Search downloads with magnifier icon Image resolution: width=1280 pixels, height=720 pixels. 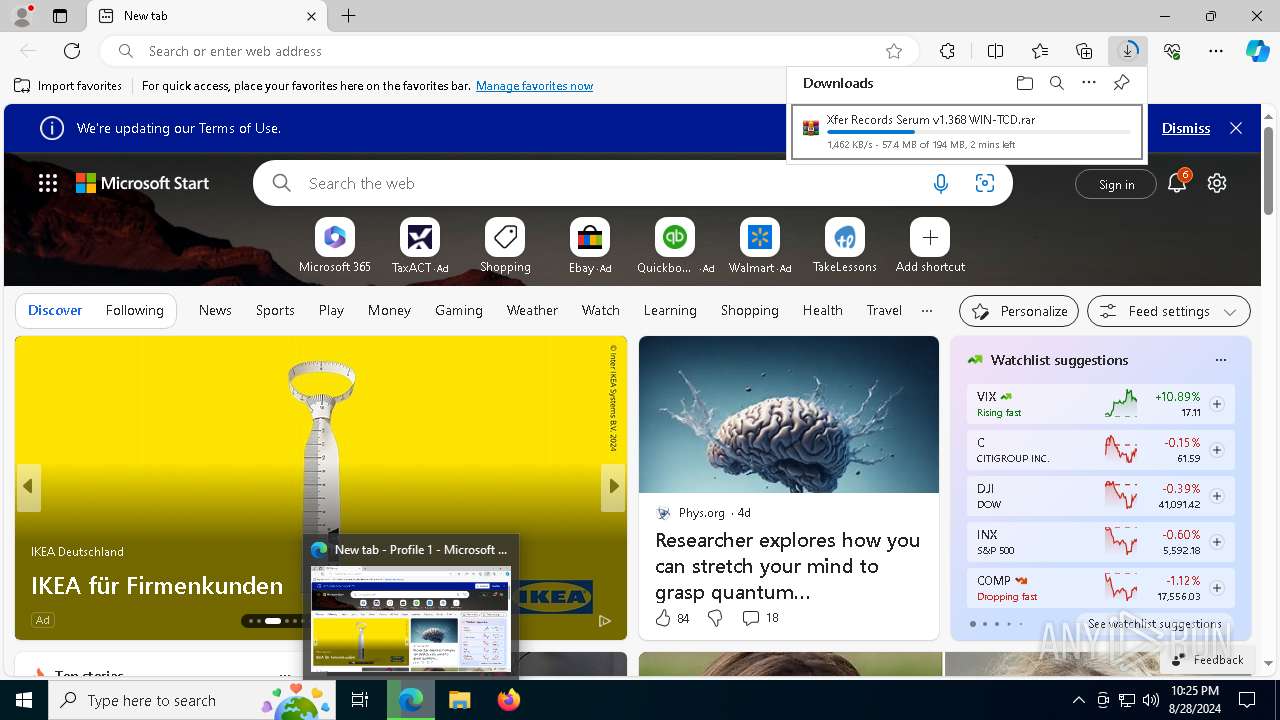tap(1056, 83)
